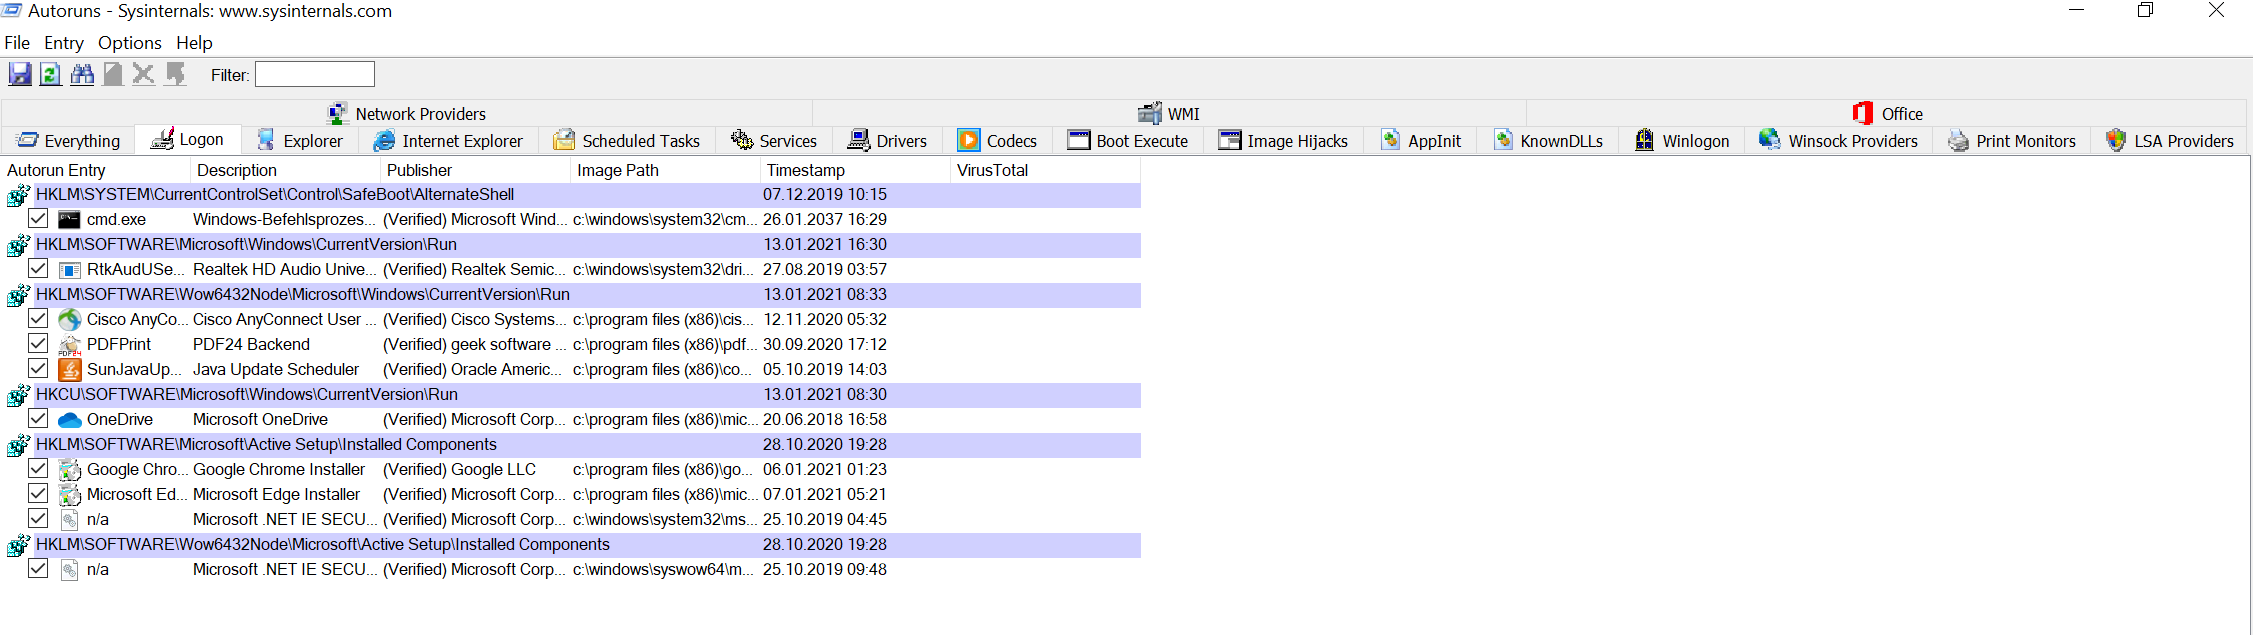Open the Help menu
This screenshot has height=635, width=2253.
pos(194,43)
